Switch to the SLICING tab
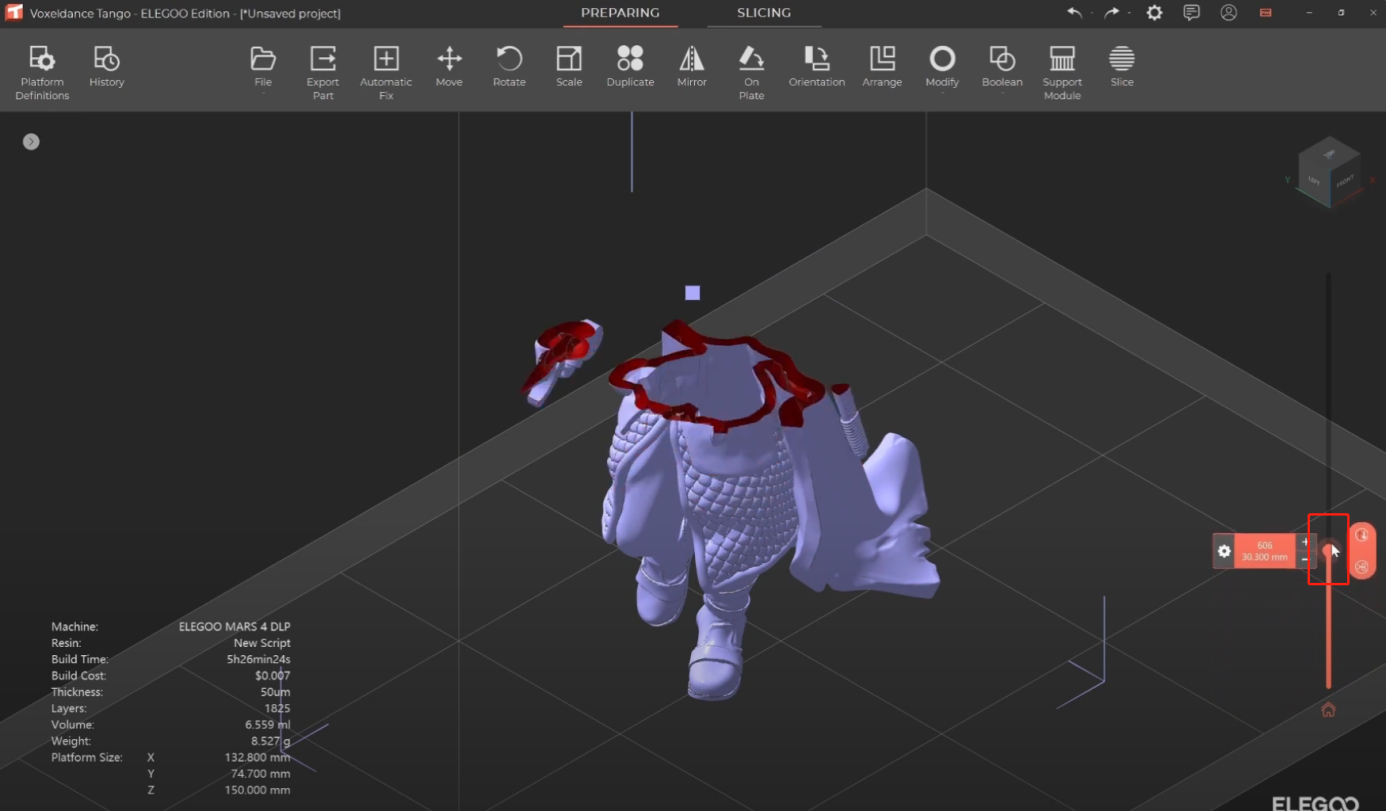Image resolution: width=1386 pixels, height=811 pixels. pyautogui.click(x=764, y=13)
